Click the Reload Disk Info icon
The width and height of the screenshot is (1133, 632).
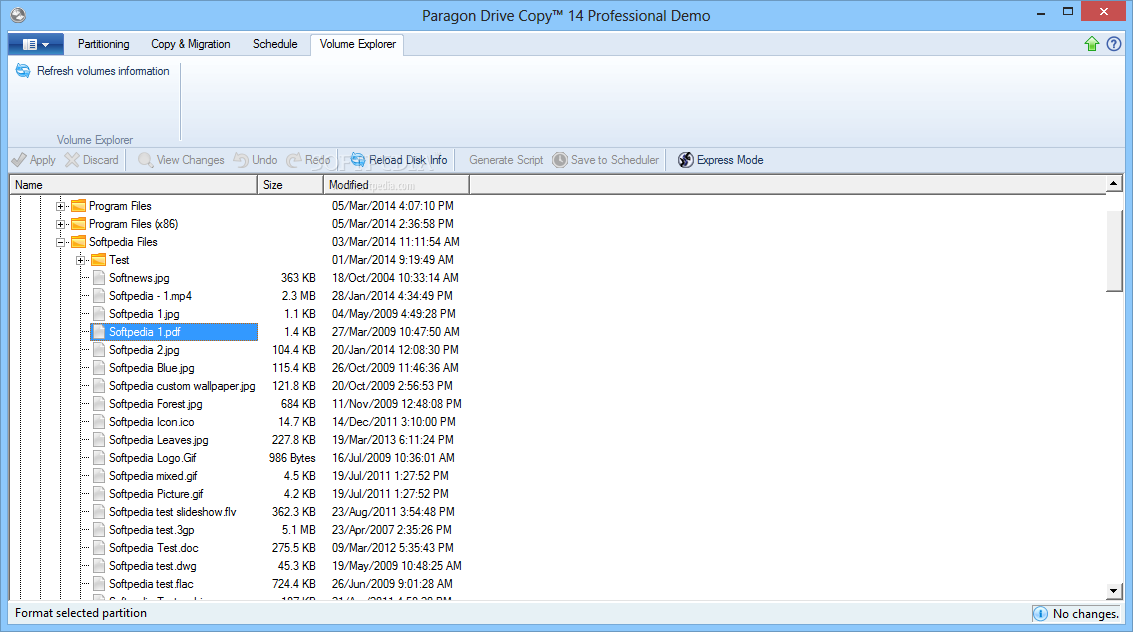coord(358,160)
